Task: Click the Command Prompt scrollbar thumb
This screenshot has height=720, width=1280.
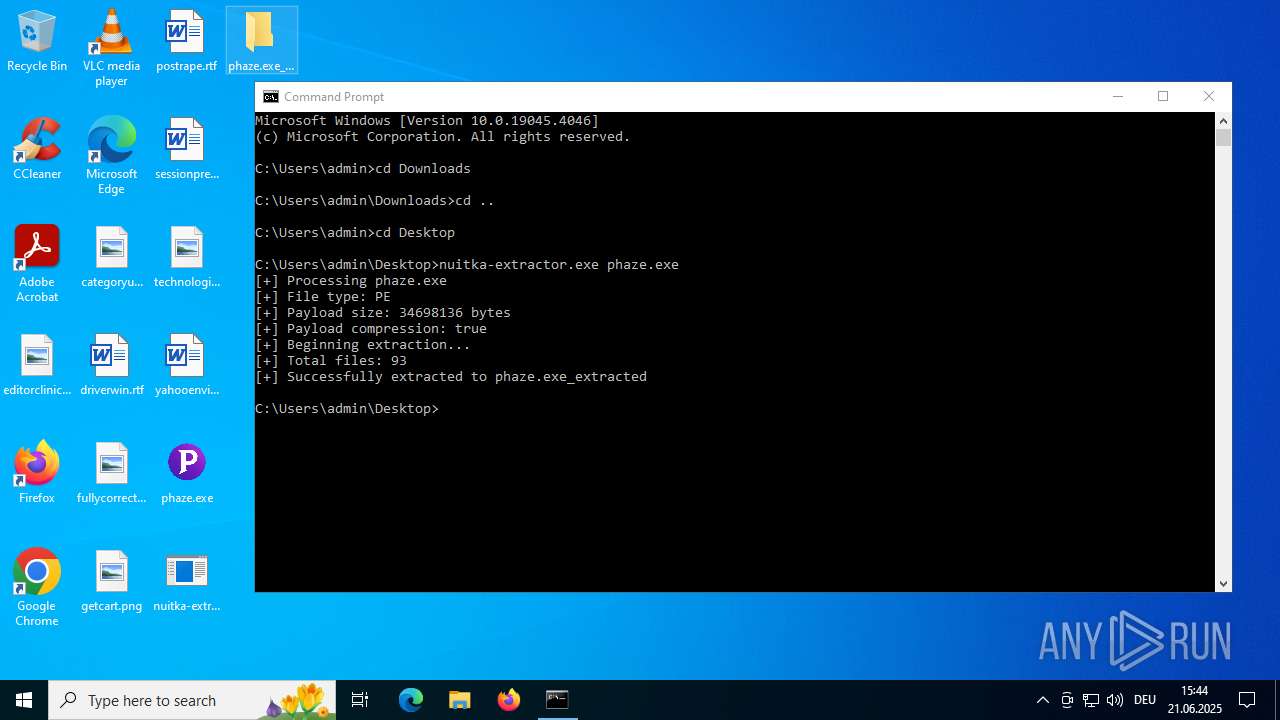Action: (x=1223, y=137)
